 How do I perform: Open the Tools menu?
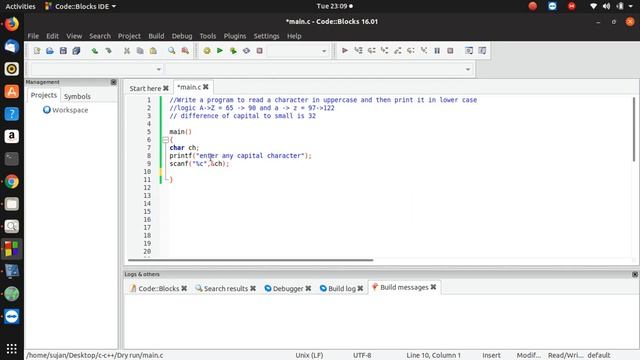[208, 36]
